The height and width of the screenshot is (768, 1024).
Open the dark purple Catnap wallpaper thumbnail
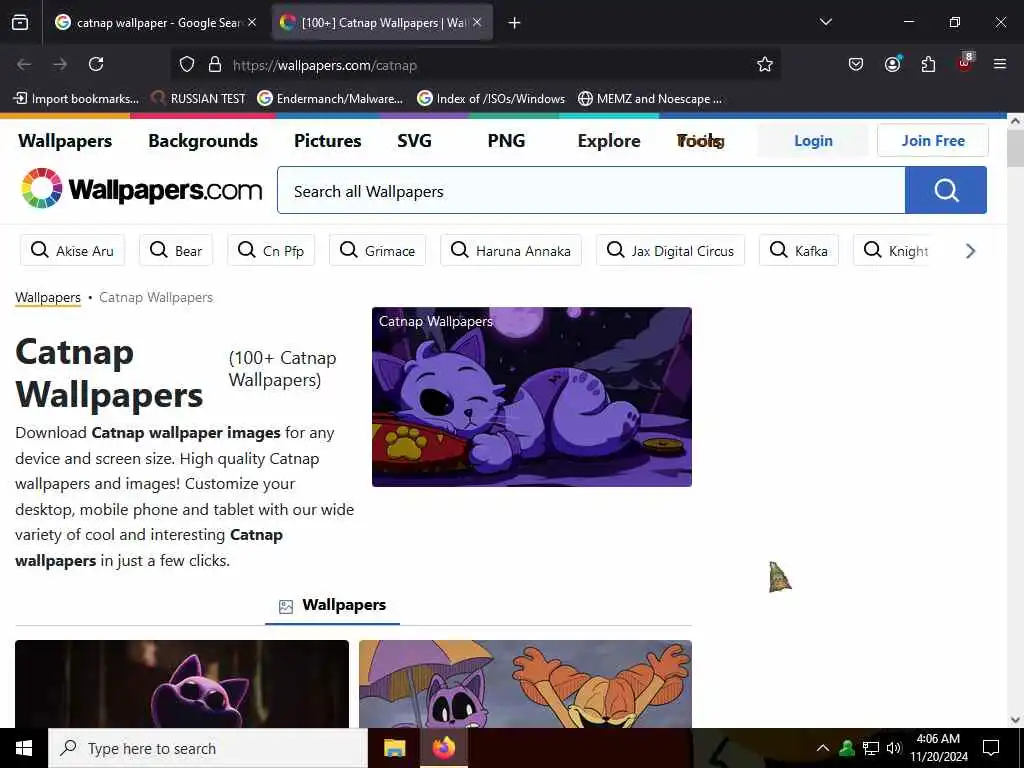pos(182,684)
